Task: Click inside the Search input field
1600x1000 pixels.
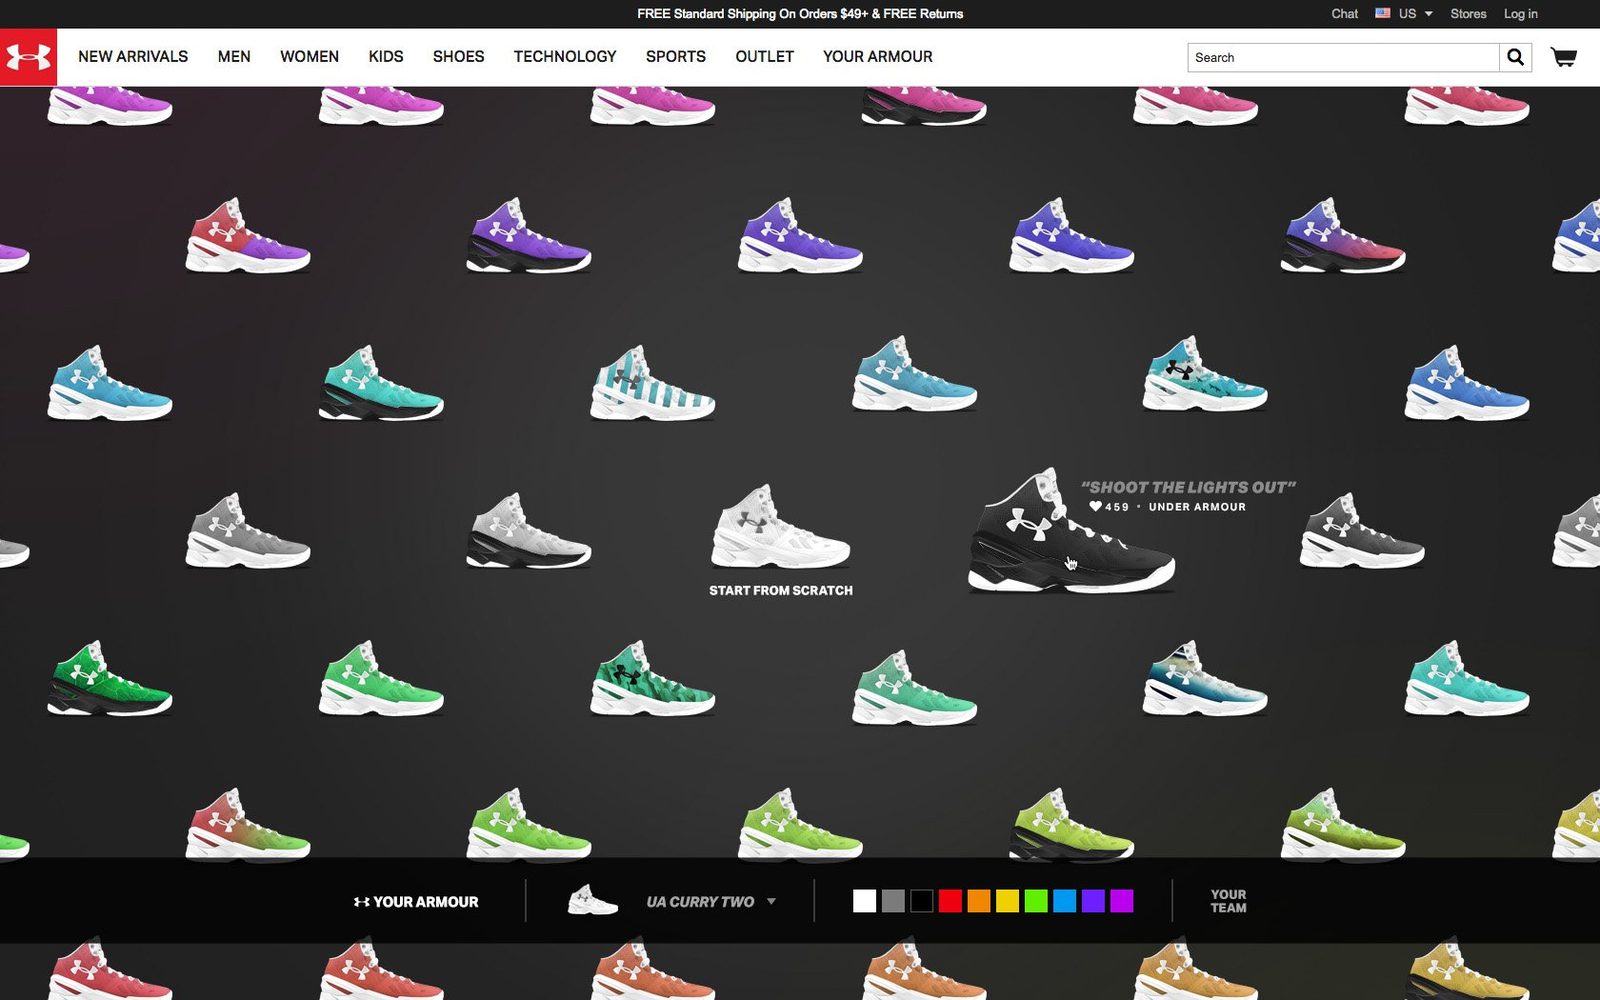Action: pos(1343,57)
